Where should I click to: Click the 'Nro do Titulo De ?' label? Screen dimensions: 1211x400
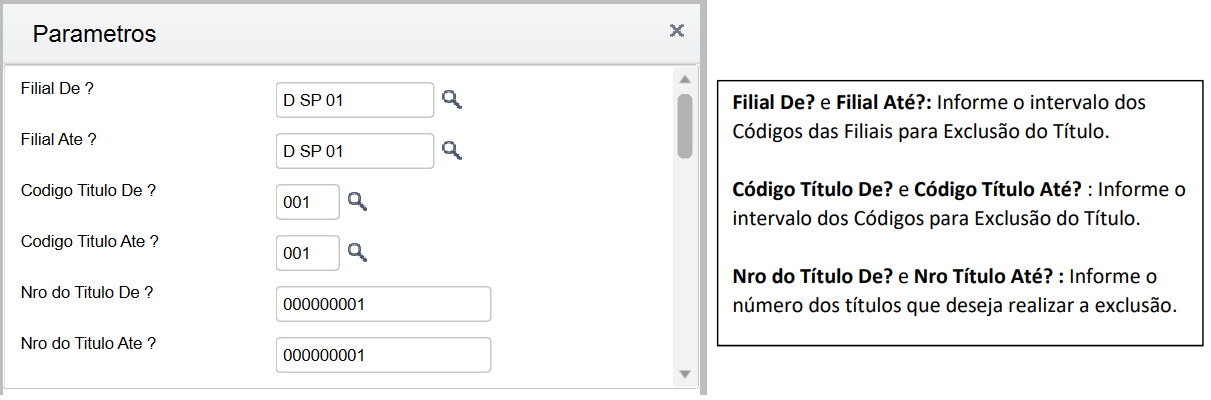click(x=86, y=292)
